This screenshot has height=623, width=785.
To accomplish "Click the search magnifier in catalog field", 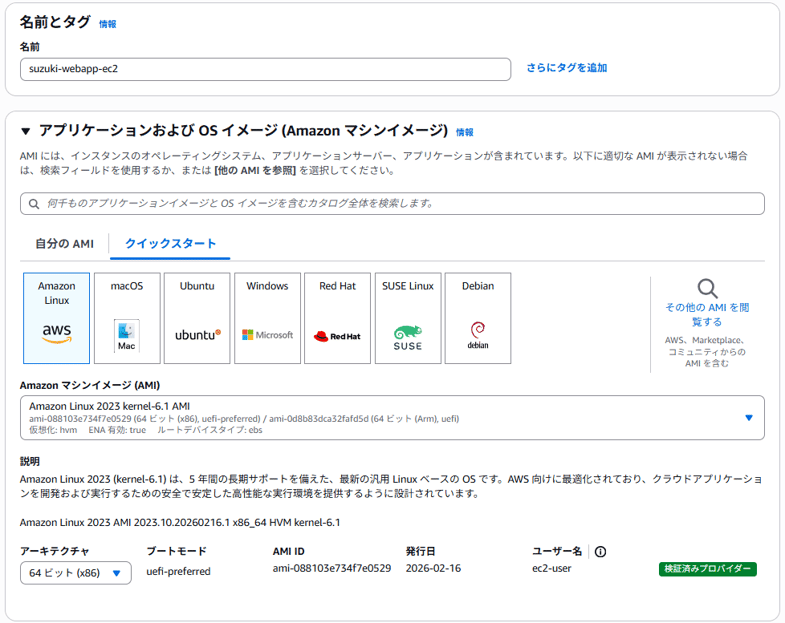I will 34,204.
